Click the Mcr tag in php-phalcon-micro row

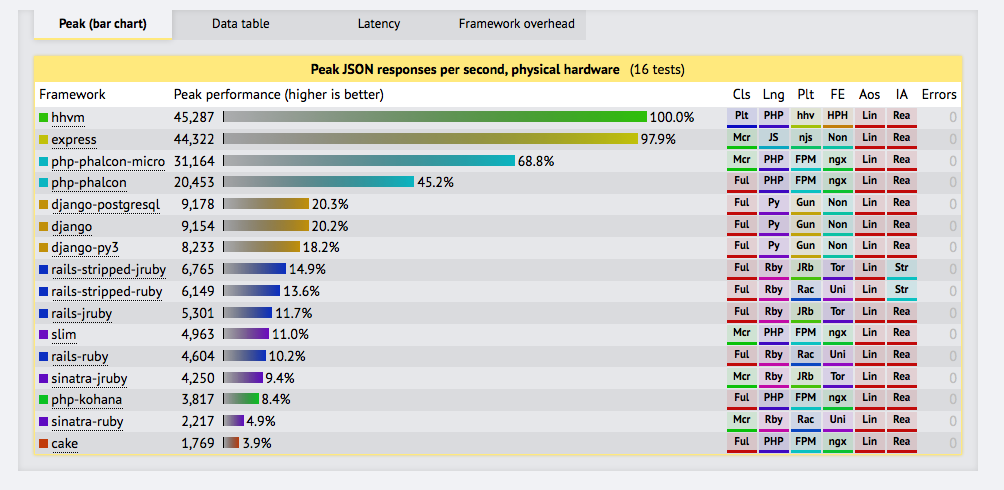coord(741,161)
